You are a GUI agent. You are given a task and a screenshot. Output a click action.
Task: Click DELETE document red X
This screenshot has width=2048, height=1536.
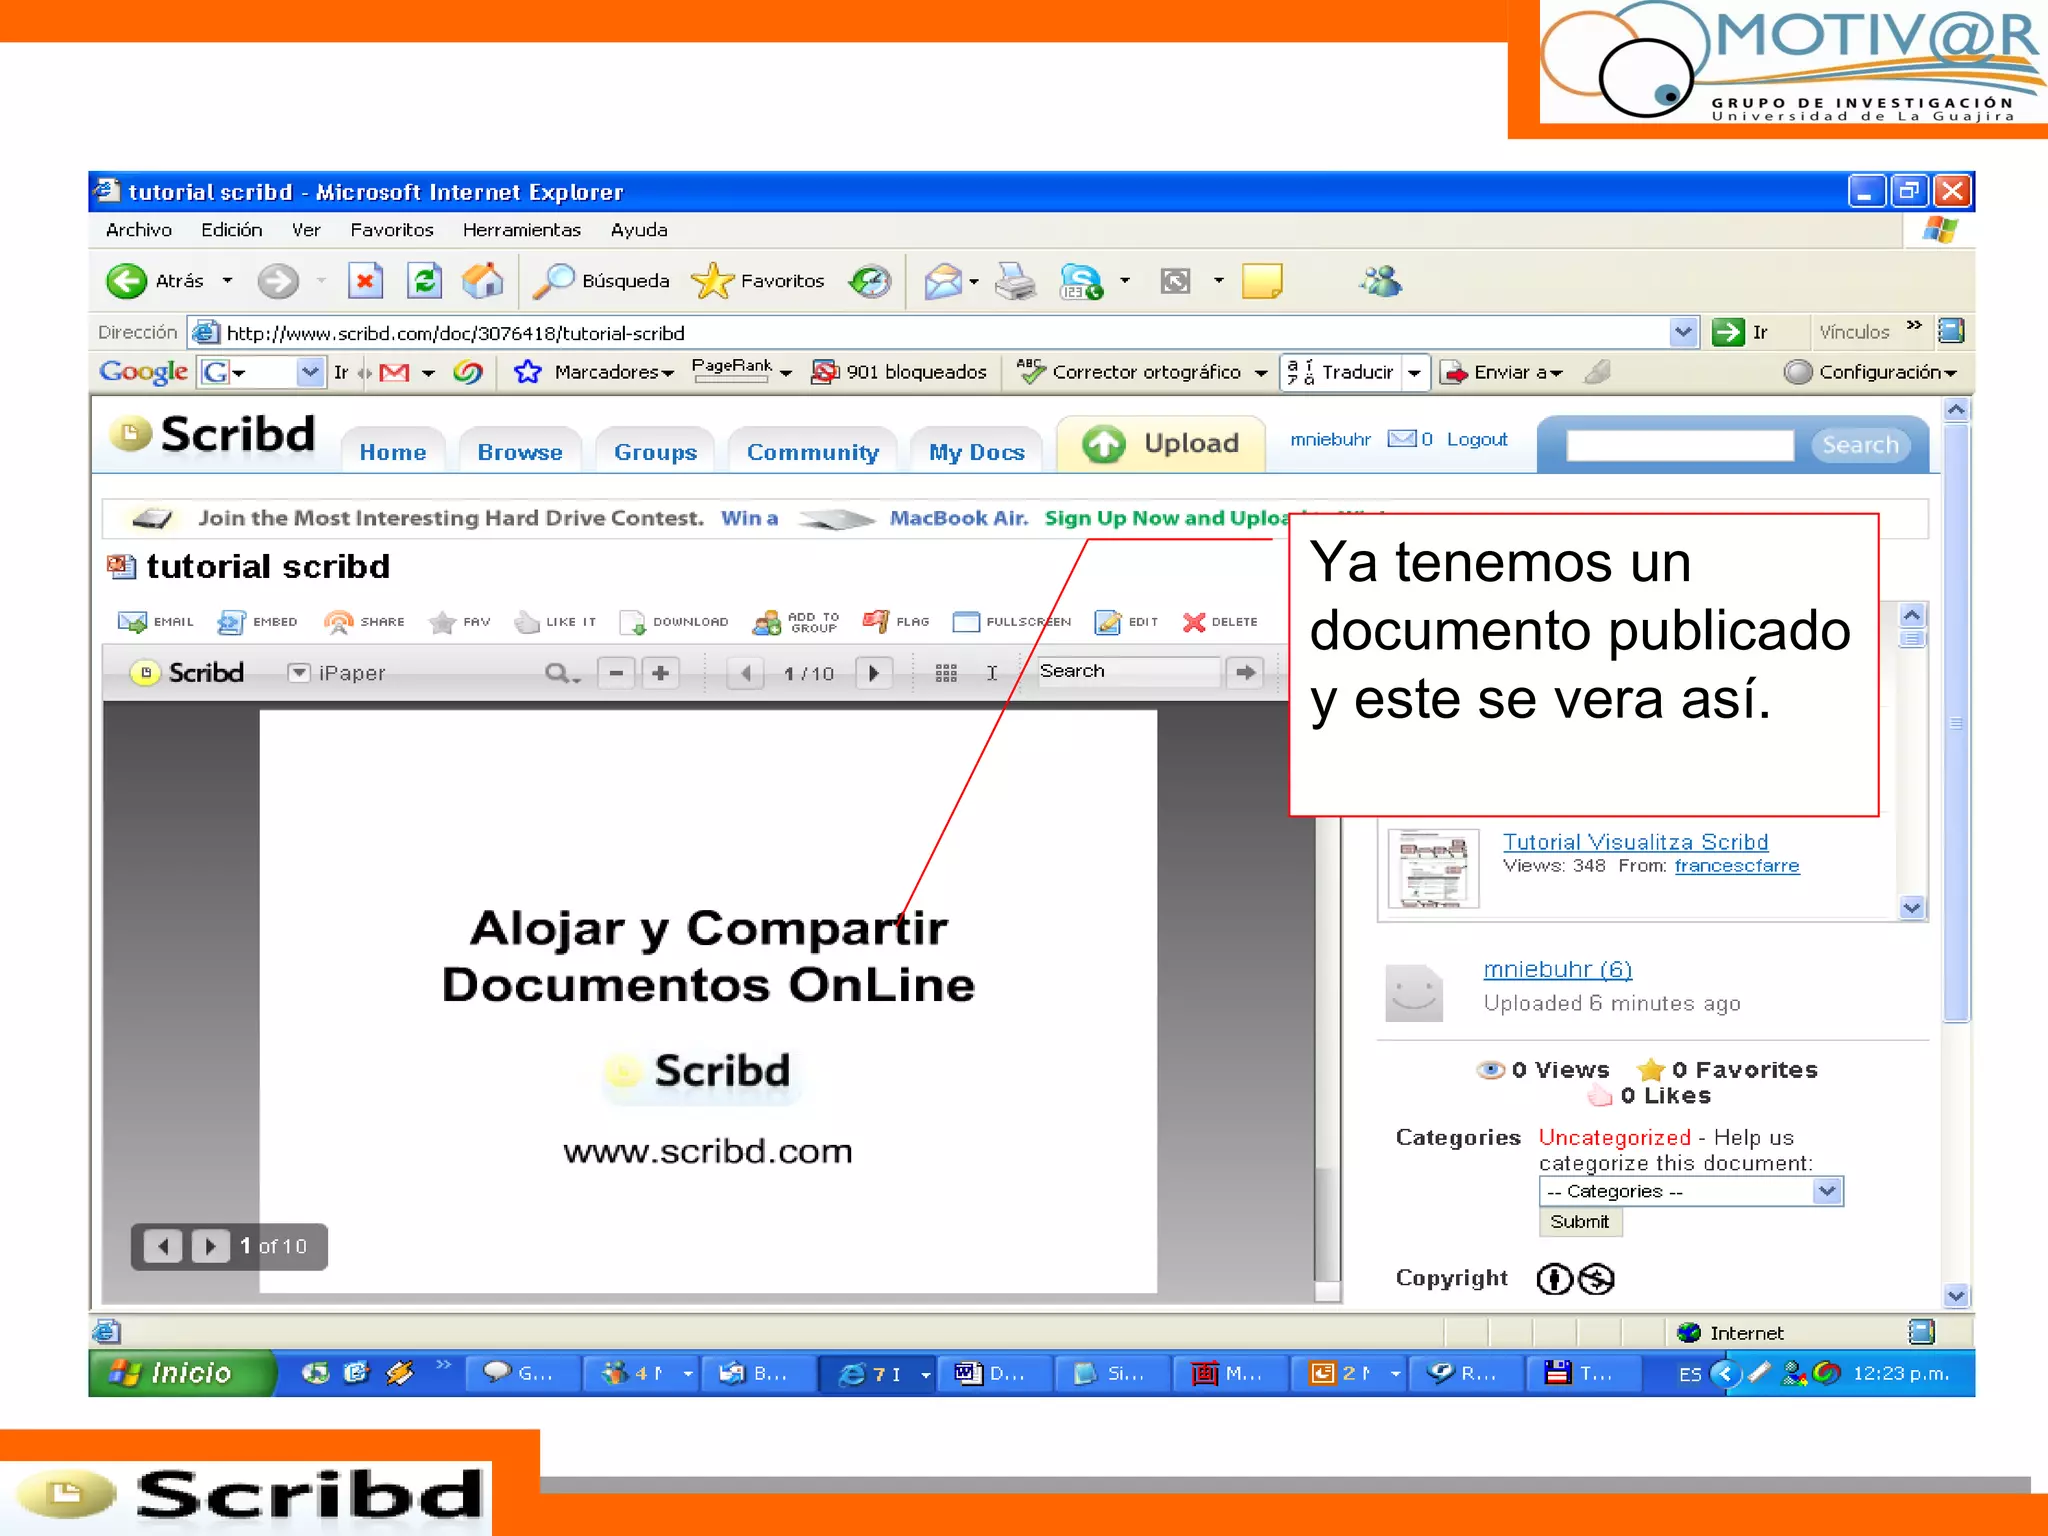click(x=1220, y=622)
